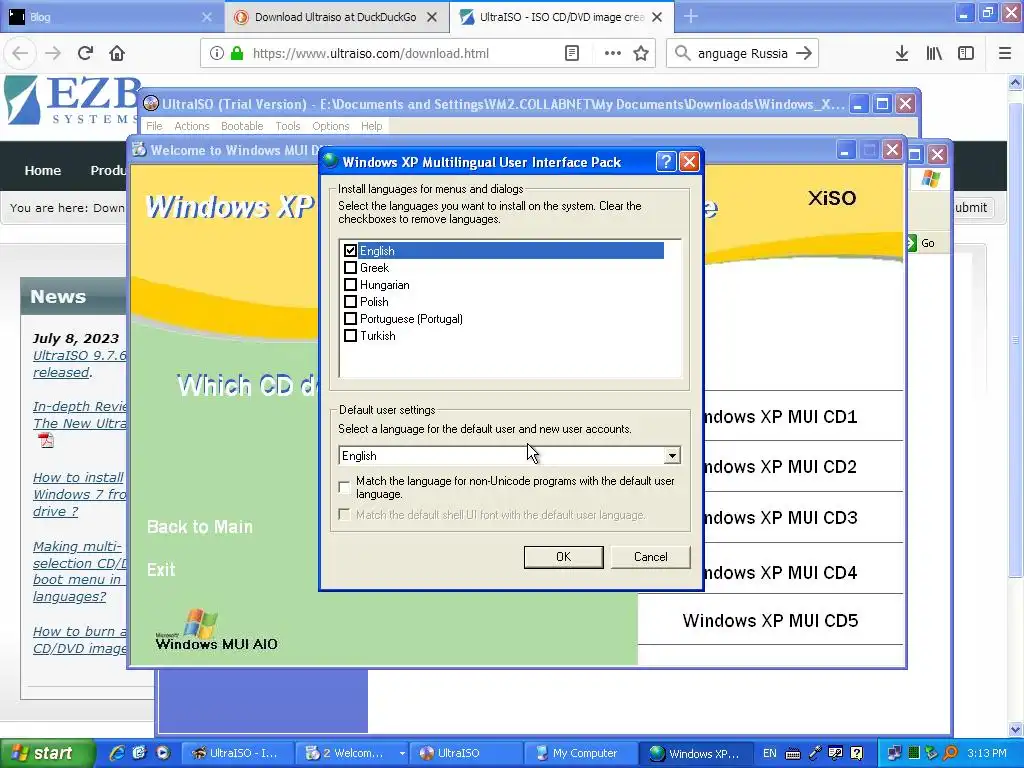1024x768 pixels.
Task: Click OK in the MUI Pack dialog
Action: coord(563,557)
